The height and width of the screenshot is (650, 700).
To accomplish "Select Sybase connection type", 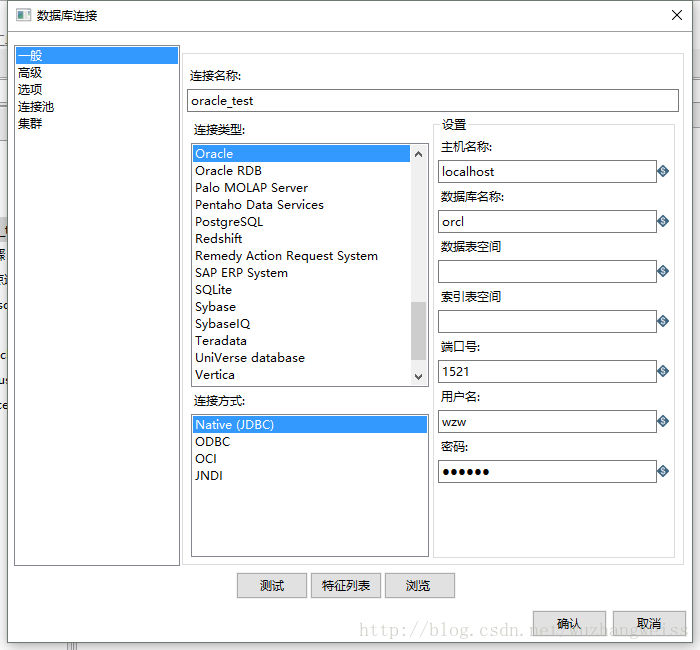I will (x=301, y=306).
